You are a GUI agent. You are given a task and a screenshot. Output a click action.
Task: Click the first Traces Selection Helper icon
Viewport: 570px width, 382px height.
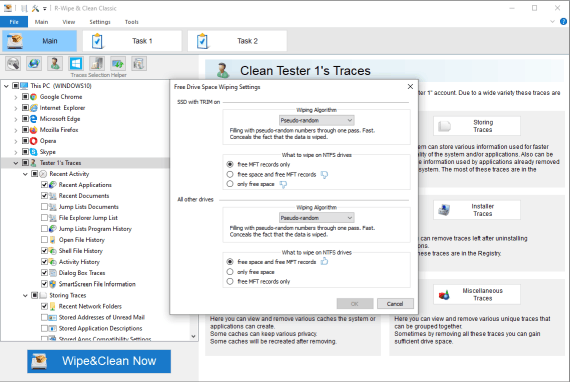pyautogui.click(x=13, y=64)
